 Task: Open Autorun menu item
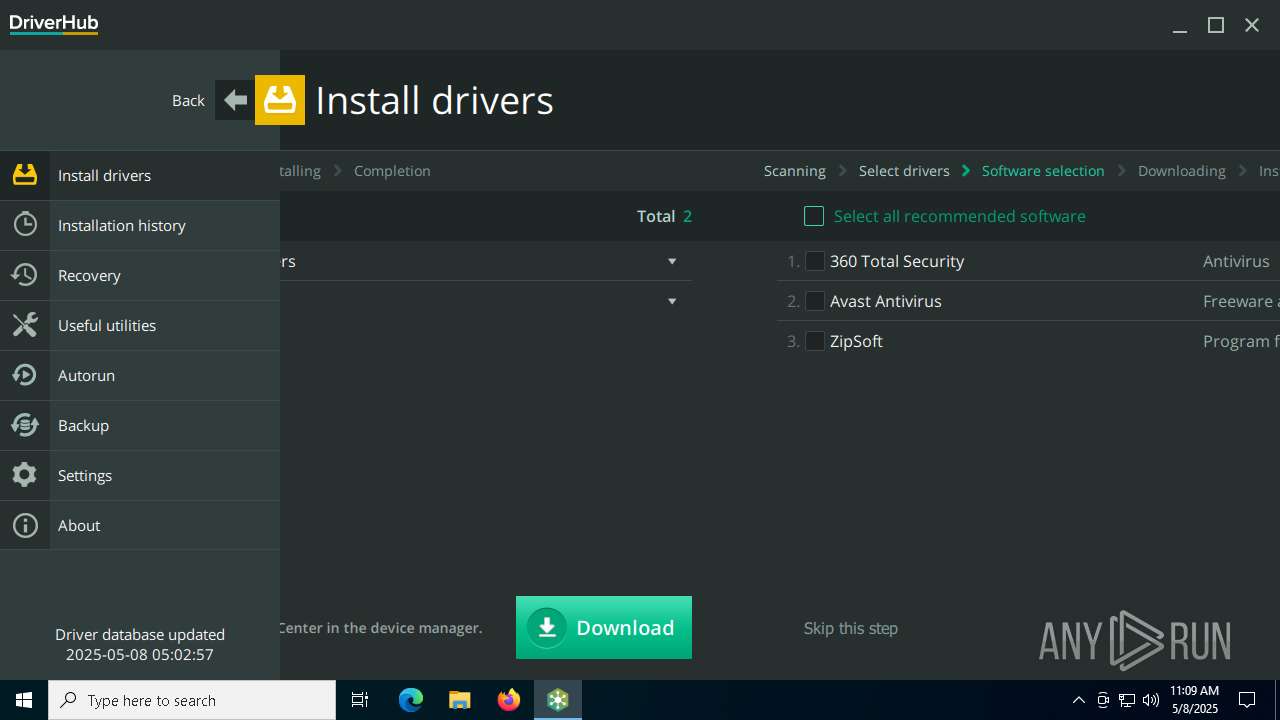pos(140,375)
